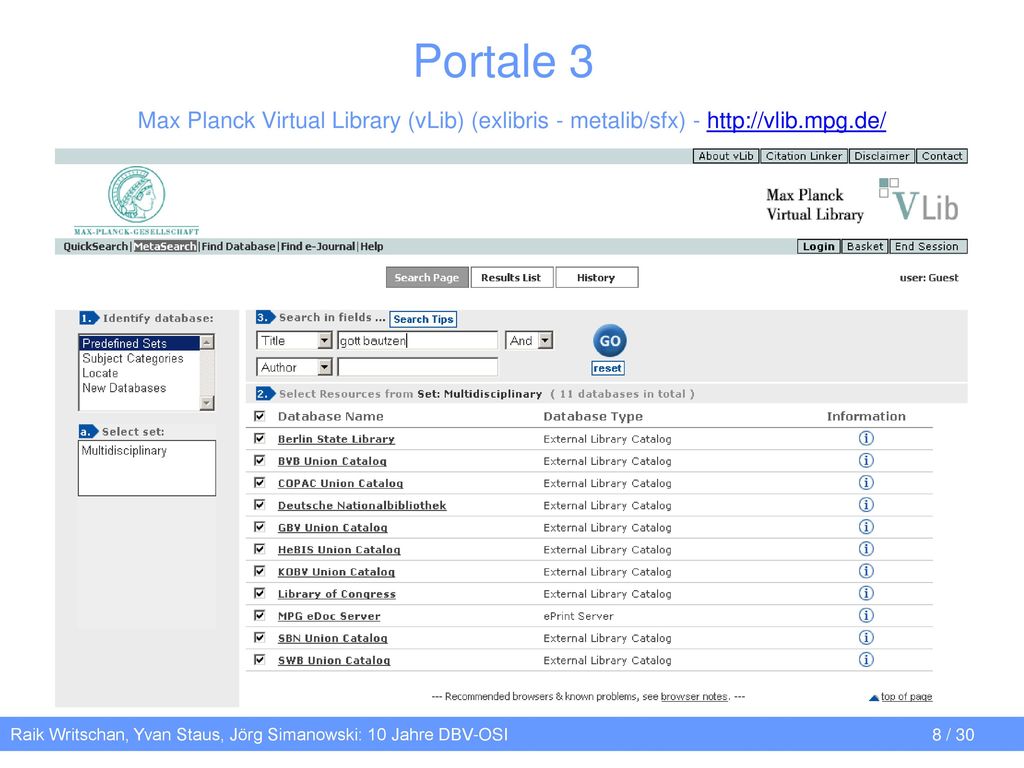Toggle Library of Congress checkbox
The height and width of the screenshot is (768, 1024).
pyautogui.click(x=260, y=593)
